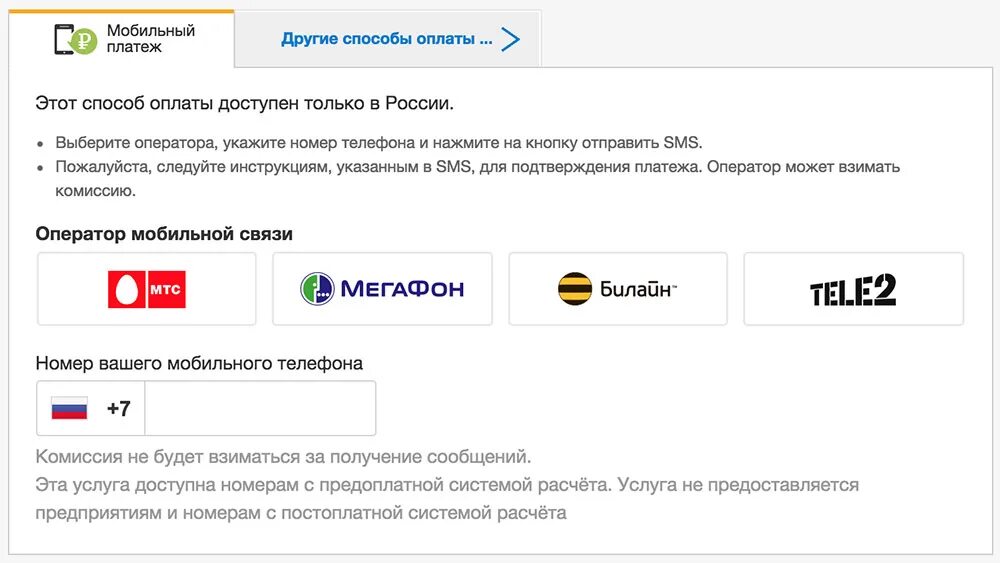Click the bullet about following SMS instructions
Viewport: 1000px width, 563px height.
(x=478, y=167)
